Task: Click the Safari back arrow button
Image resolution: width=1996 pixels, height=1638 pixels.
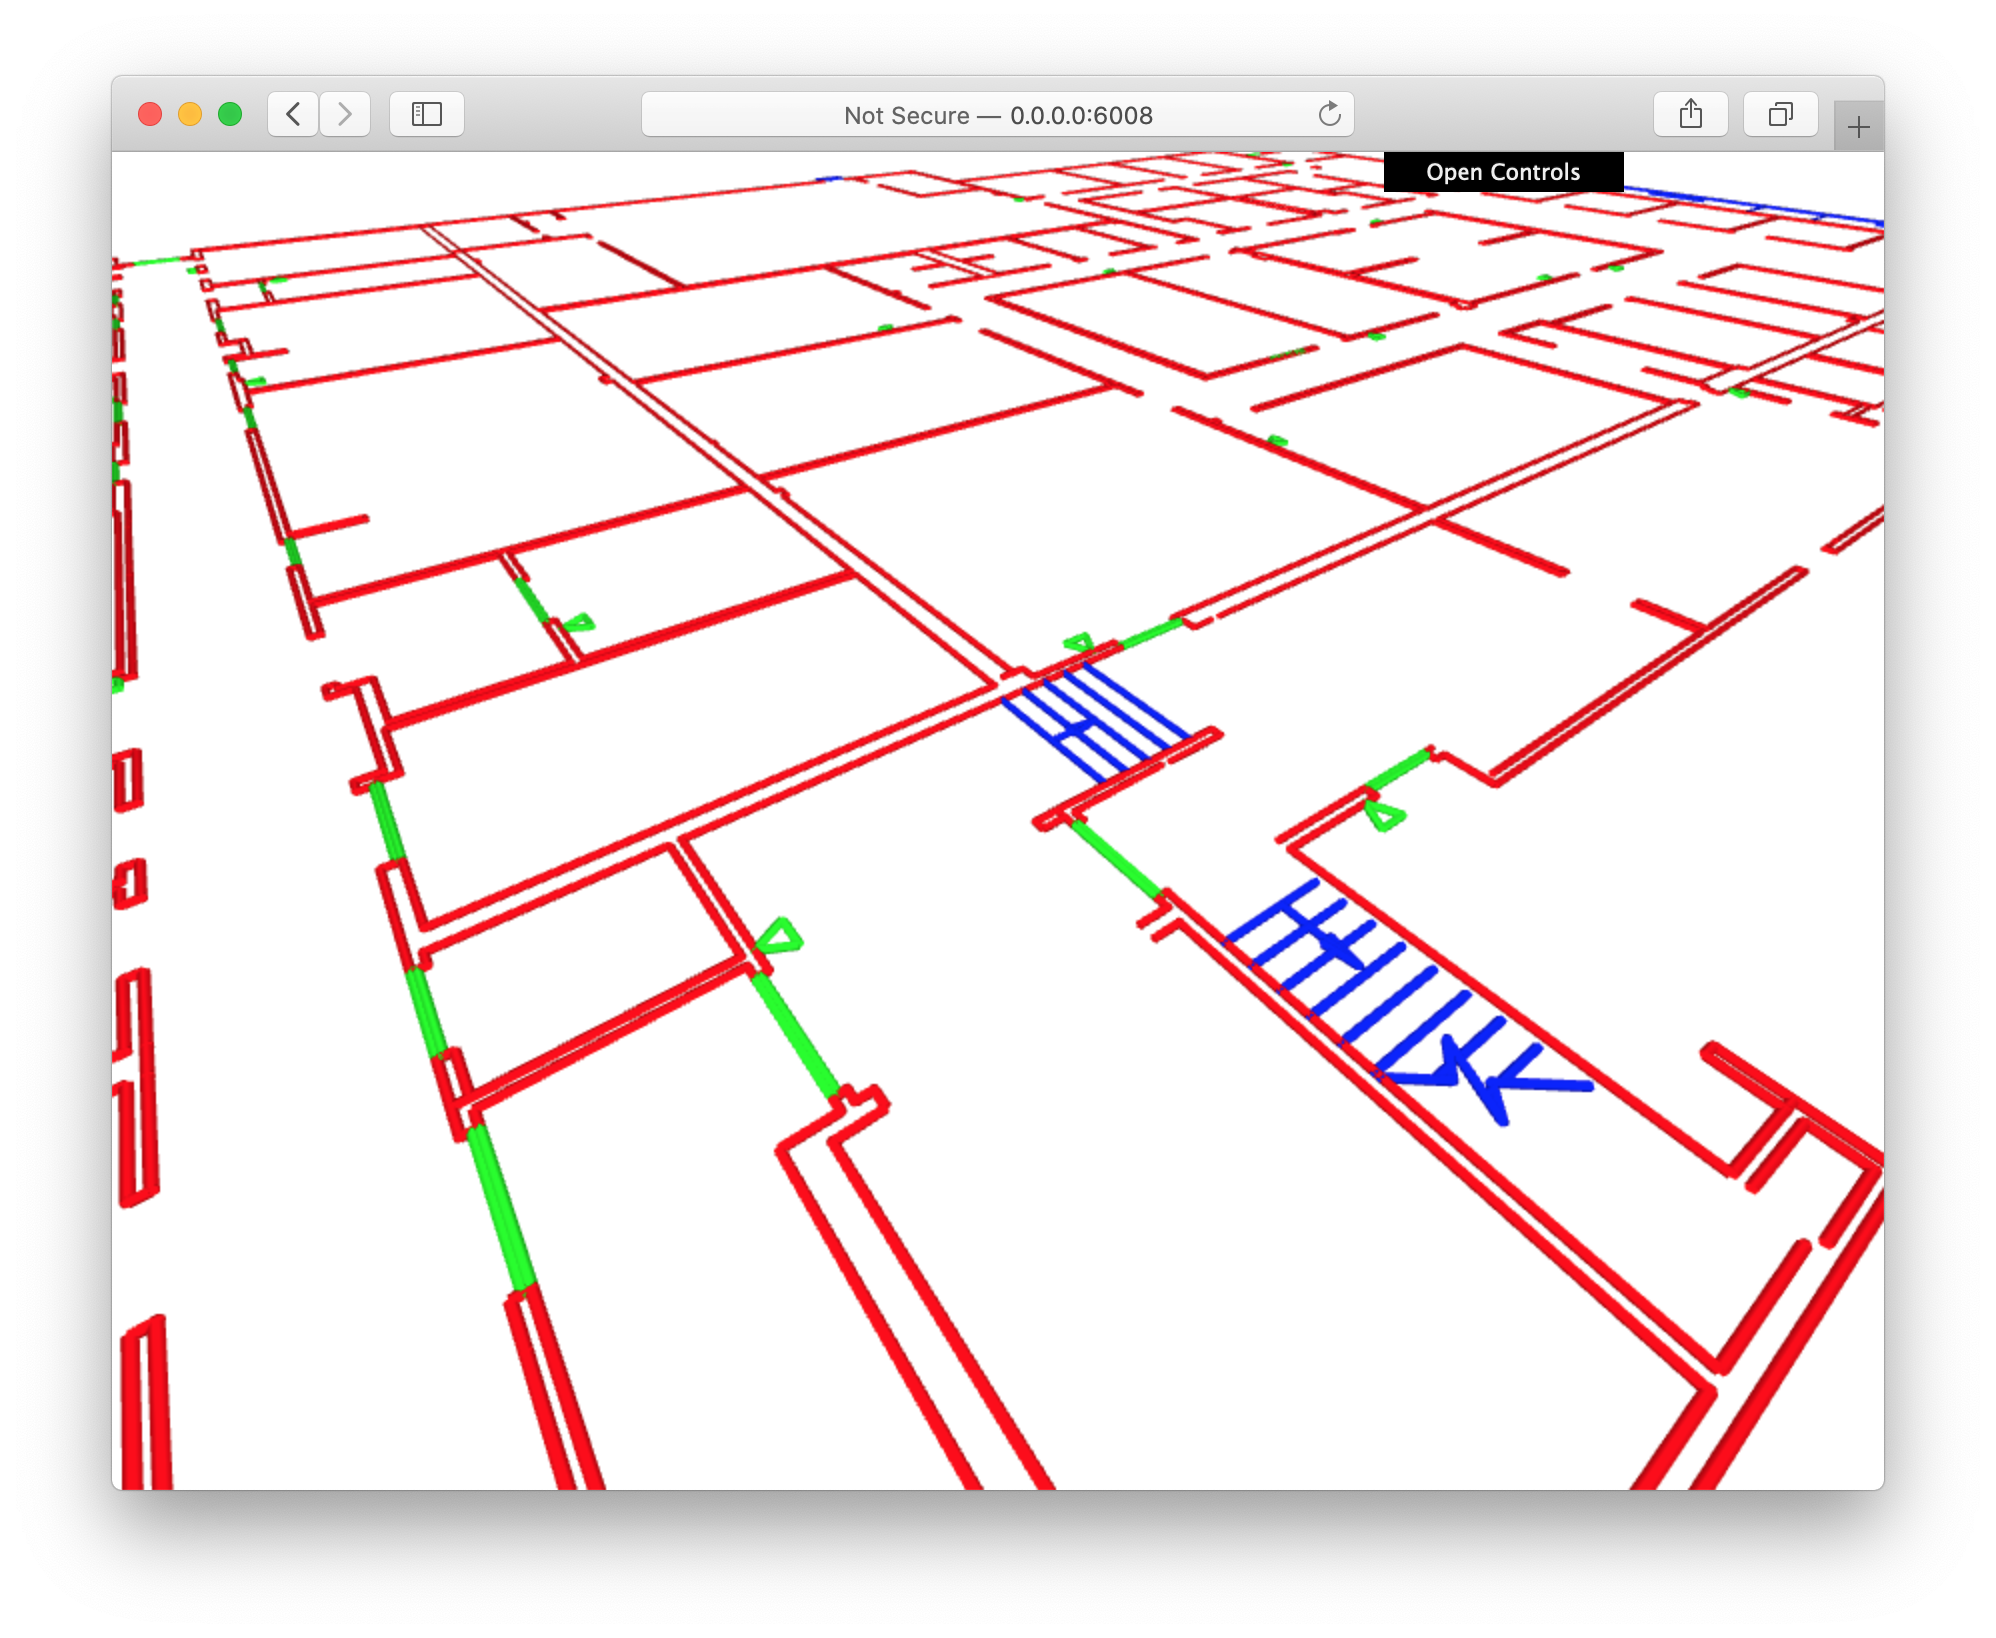Action: pyautogui.click(x=293, y=114)
